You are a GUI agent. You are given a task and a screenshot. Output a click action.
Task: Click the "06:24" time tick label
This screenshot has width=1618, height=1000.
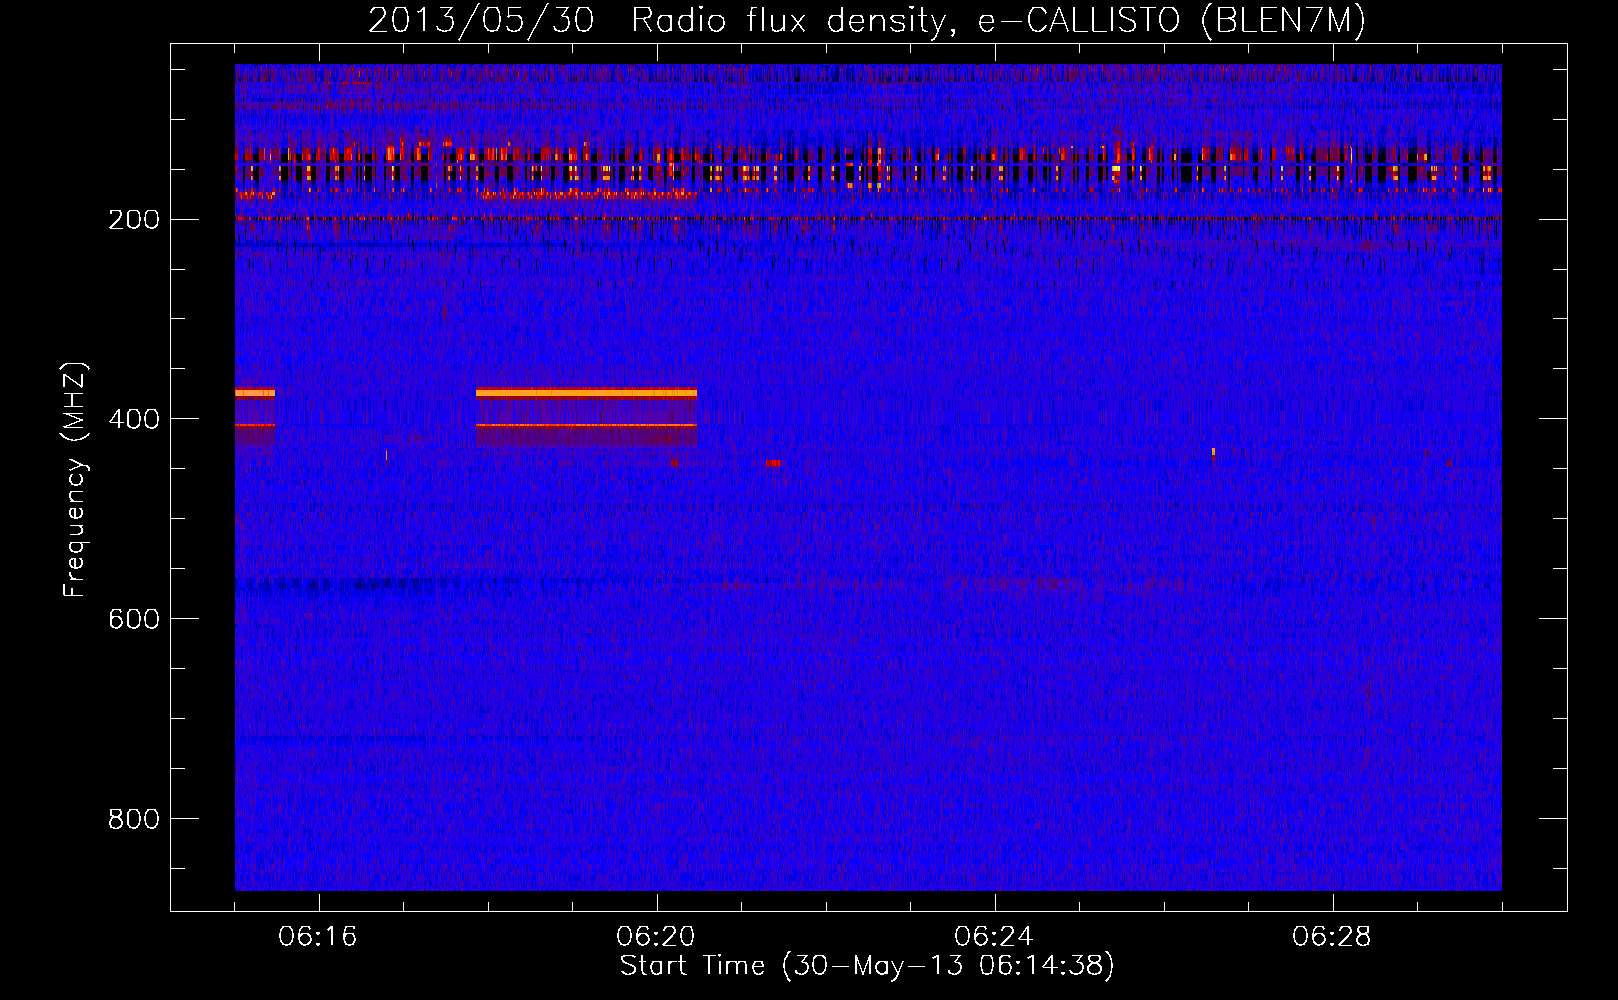pyautogui.click(x=994, y=937)
